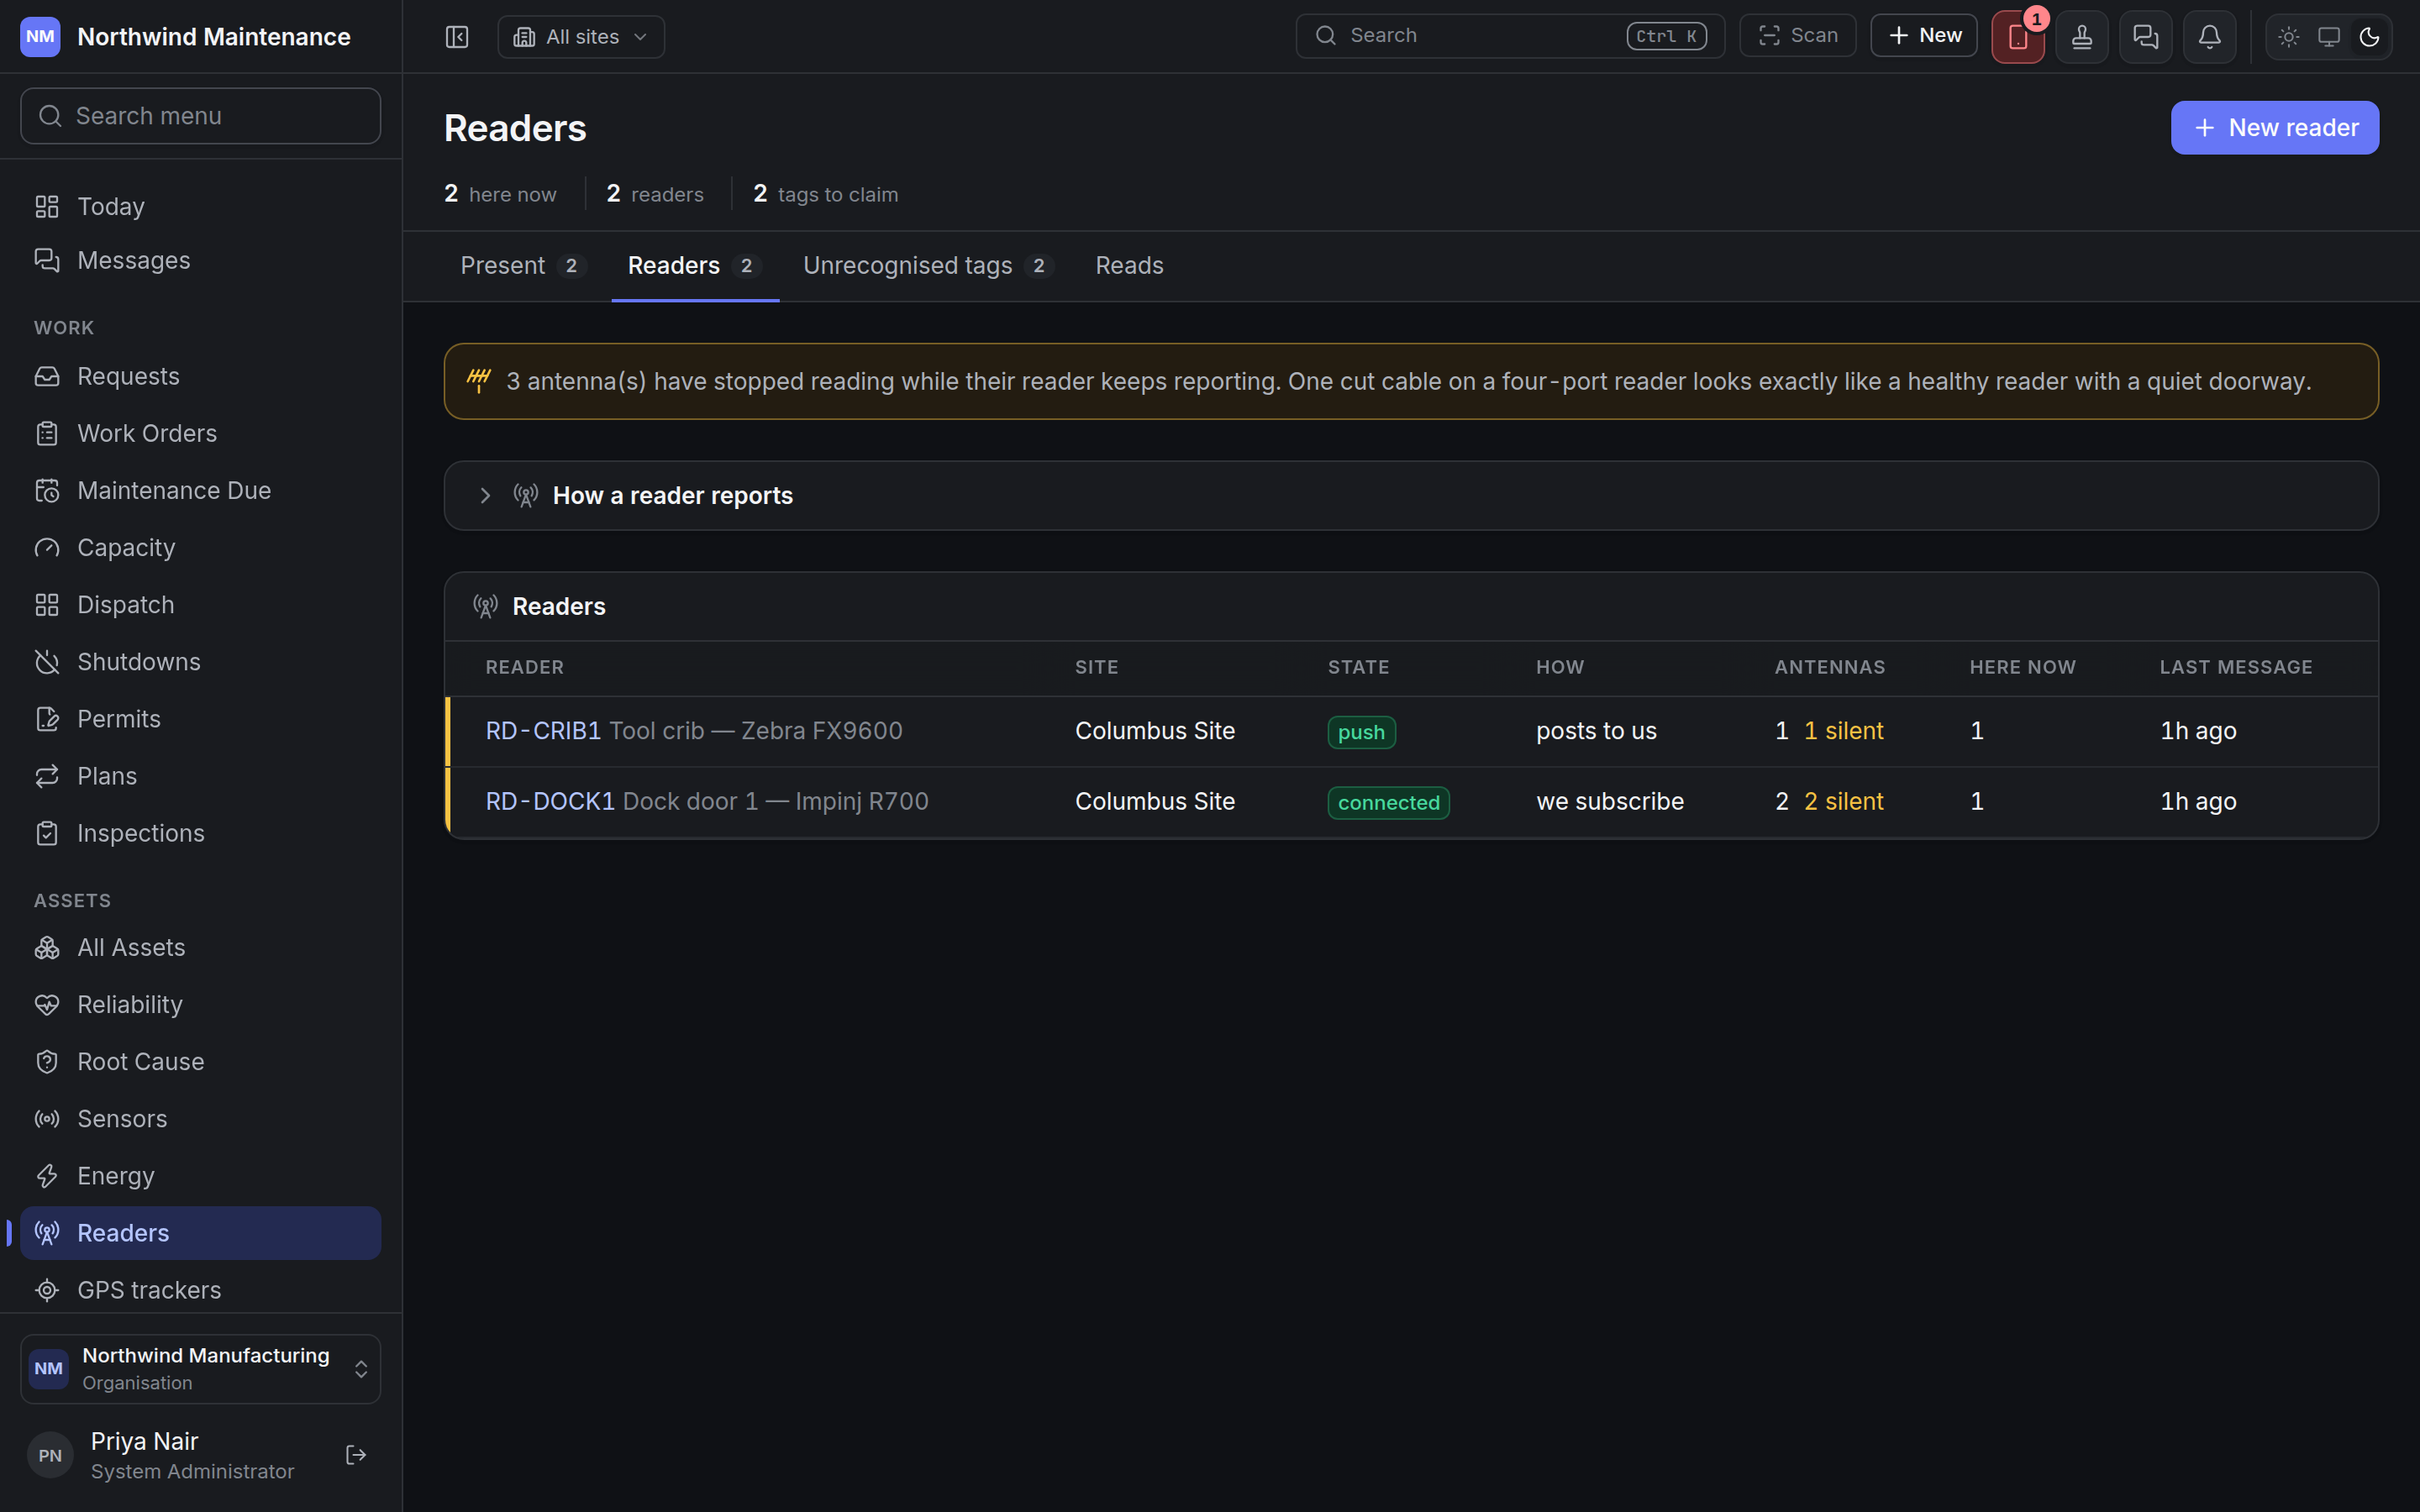Click the log out icon beside Priya Nair
This screenshot has width=2420, height=1512.
356,1455
